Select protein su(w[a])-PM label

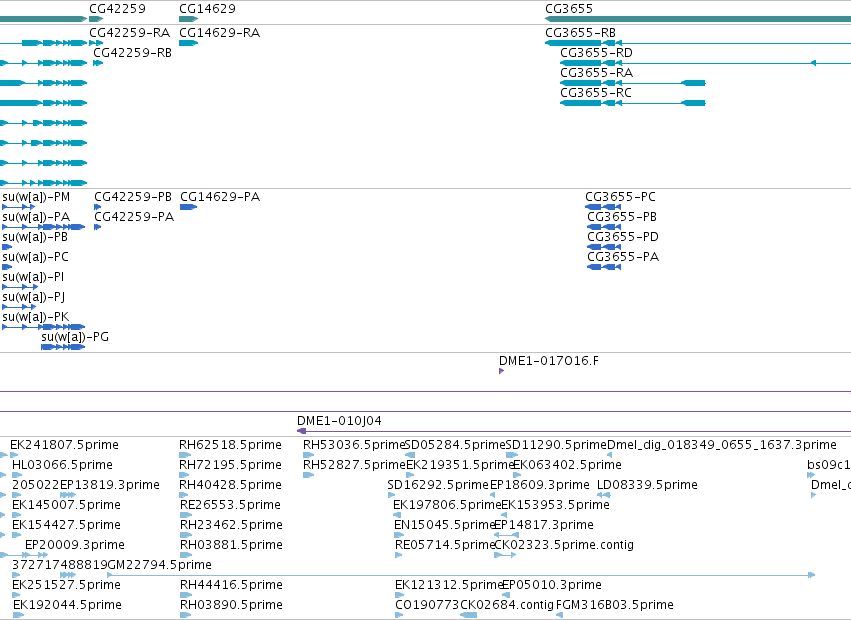point(36,197)
